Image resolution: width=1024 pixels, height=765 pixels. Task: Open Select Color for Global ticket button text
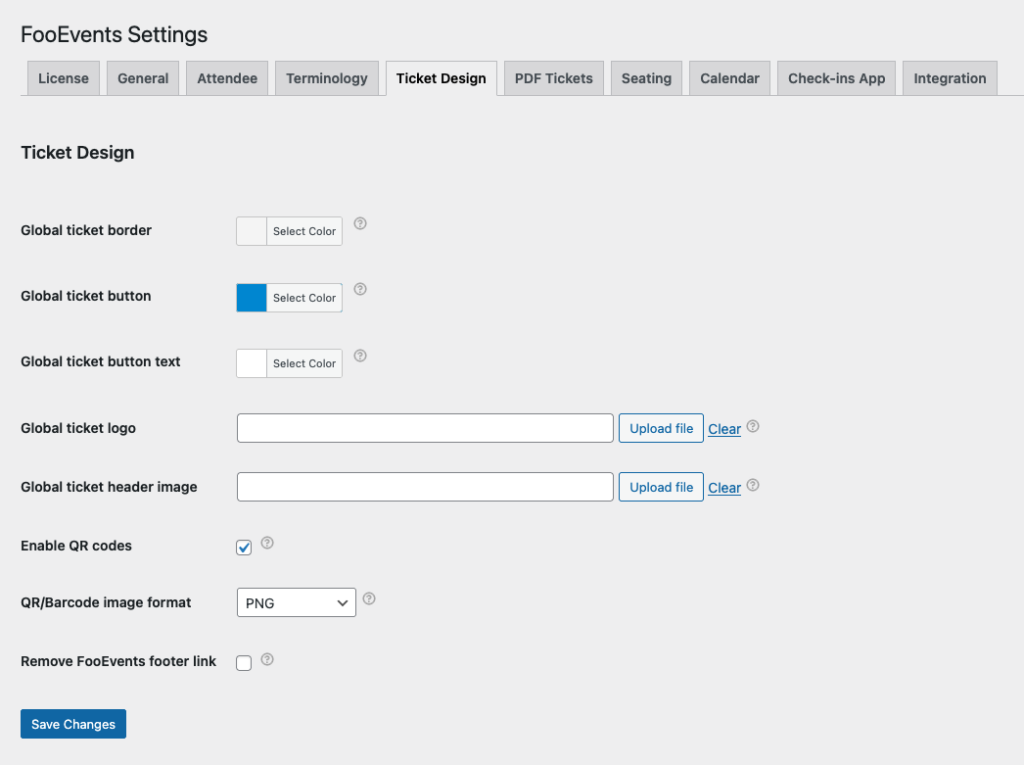pos(304,363)
